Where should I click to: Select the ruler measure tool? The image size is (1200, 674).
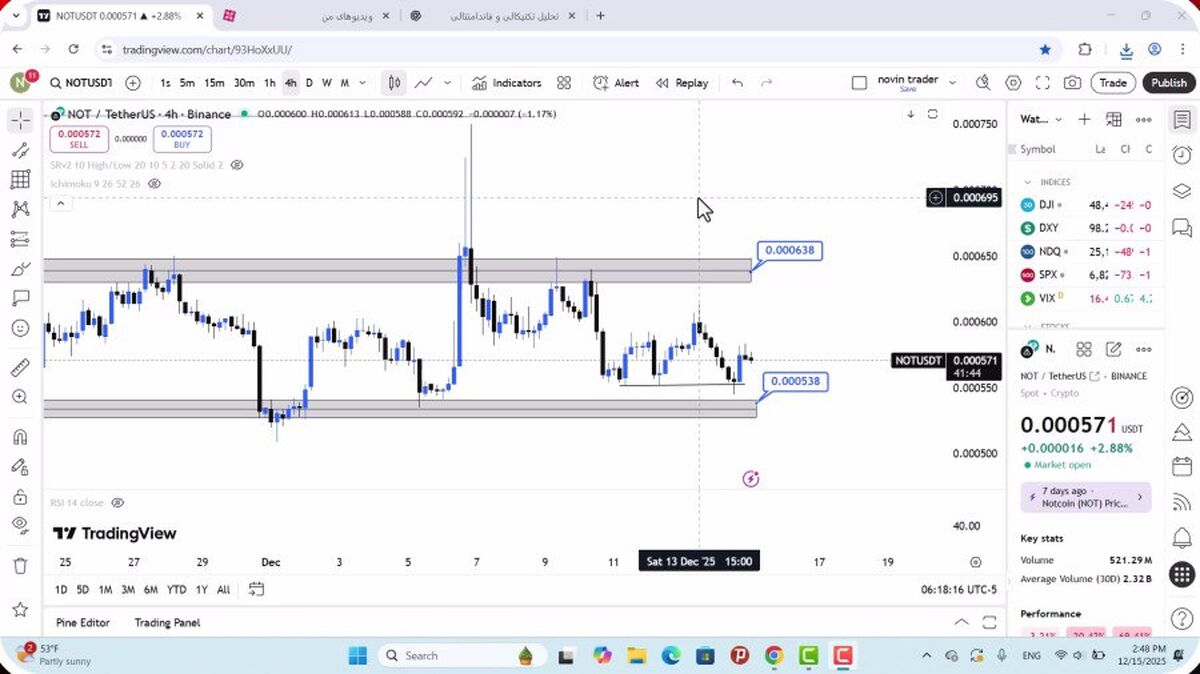20,368
